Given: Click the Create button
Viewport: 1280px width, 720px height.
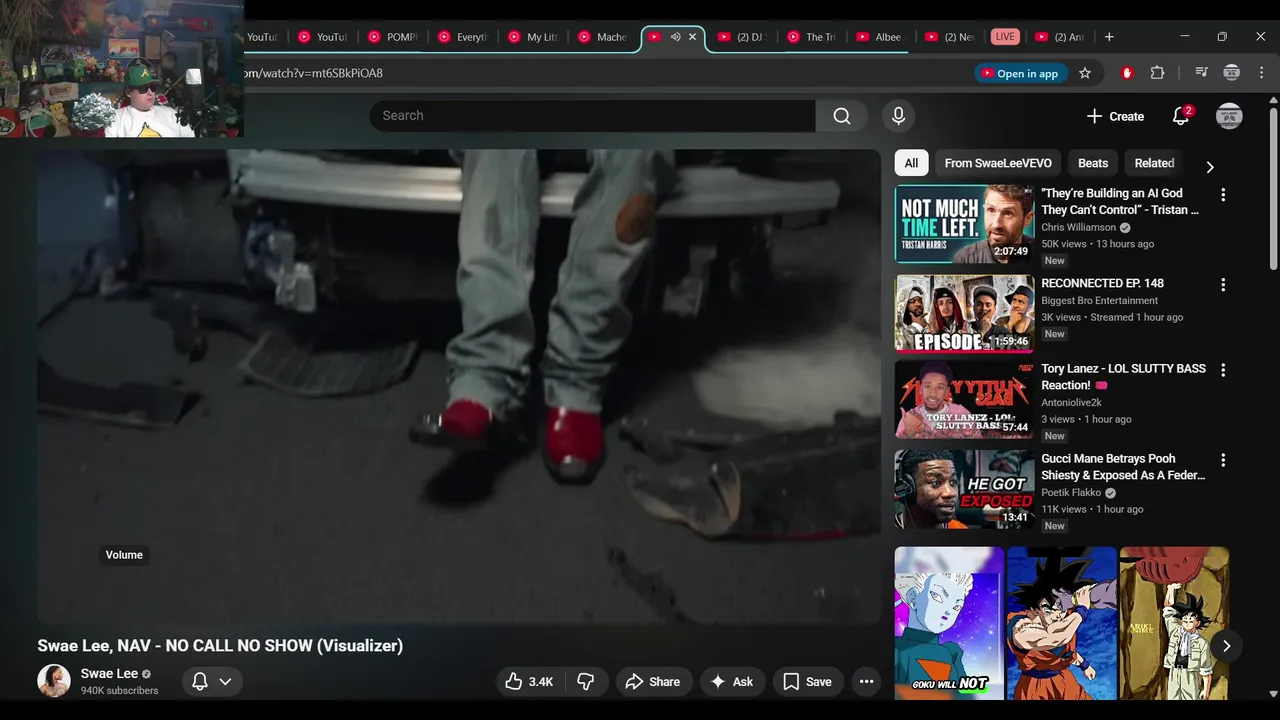Looking at the screenshot, I should (x=1115, y=116).
